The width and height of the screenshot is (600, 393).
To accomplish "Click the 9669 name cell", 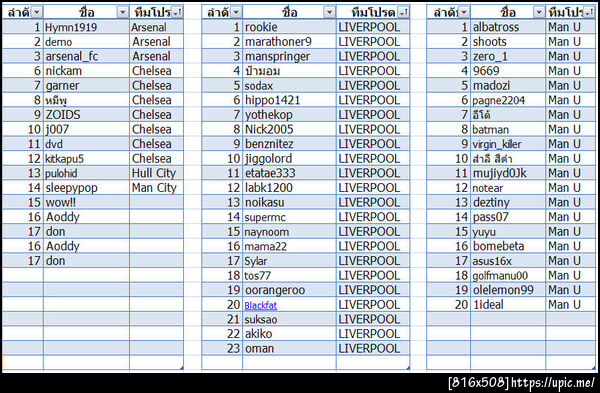I will (x=508, y=71).
